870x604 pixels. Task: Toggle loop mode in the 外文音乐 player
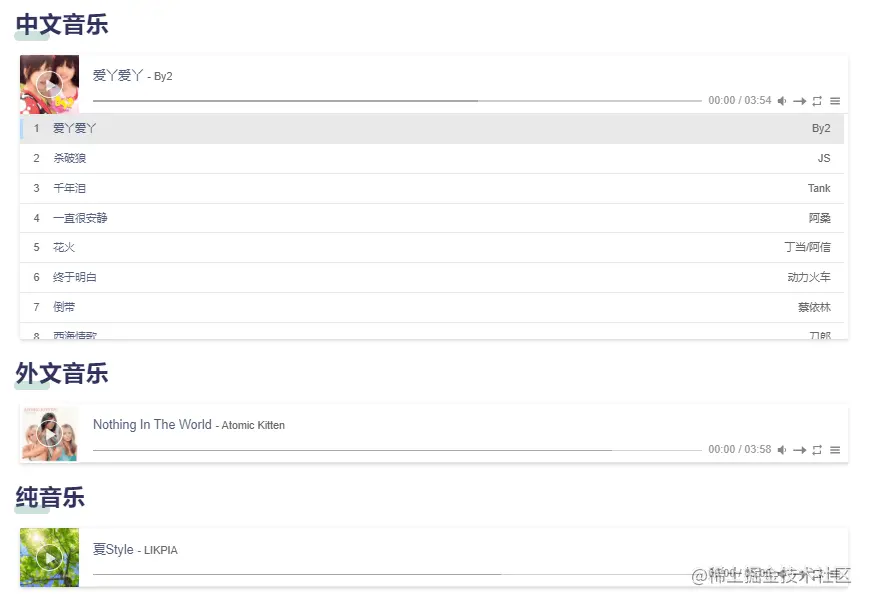coord(817,450)
